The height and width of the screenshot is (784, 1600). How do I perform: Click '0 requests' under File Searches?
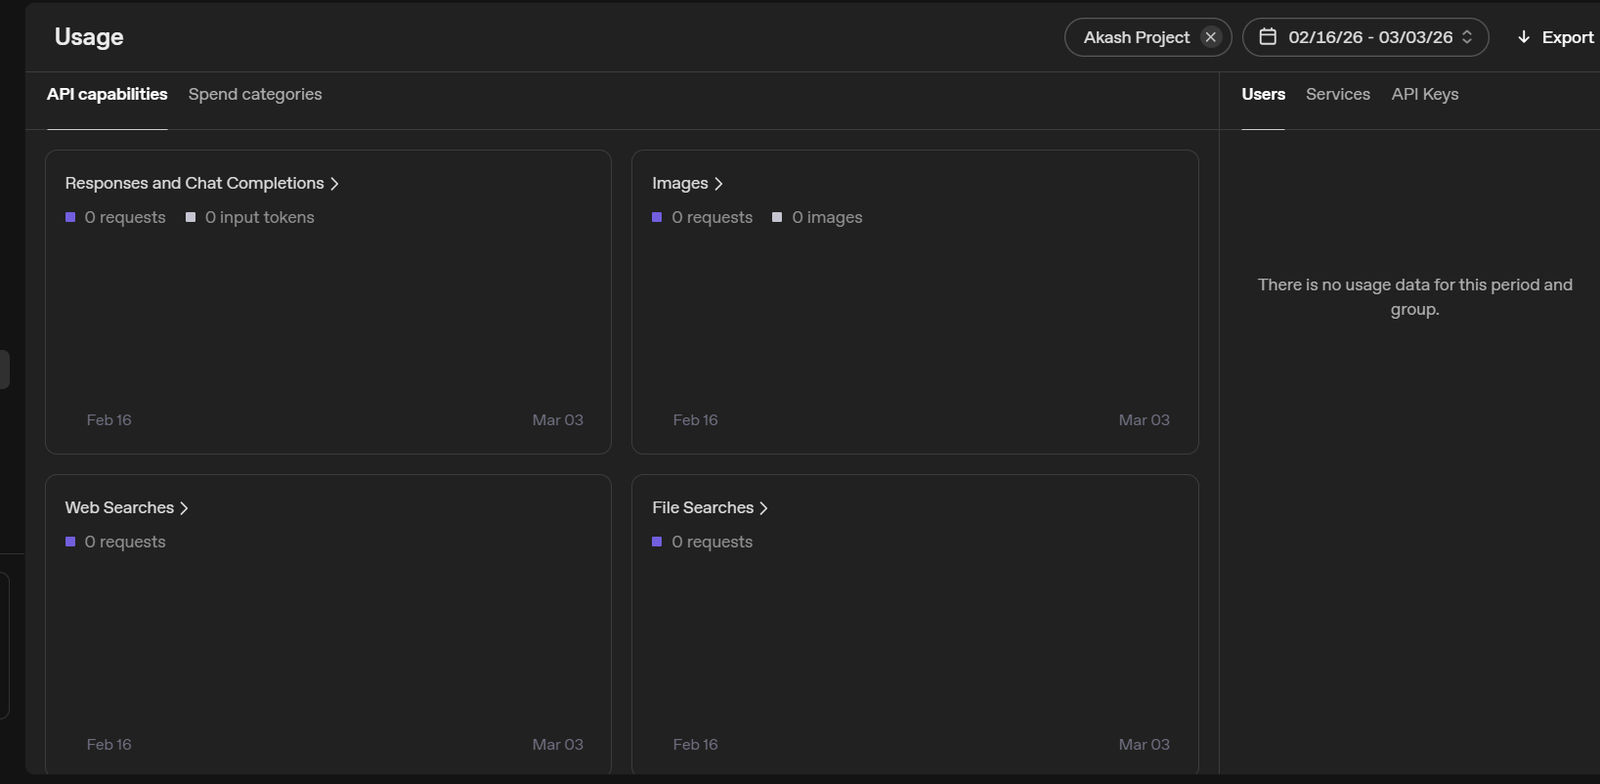point(712,541)
